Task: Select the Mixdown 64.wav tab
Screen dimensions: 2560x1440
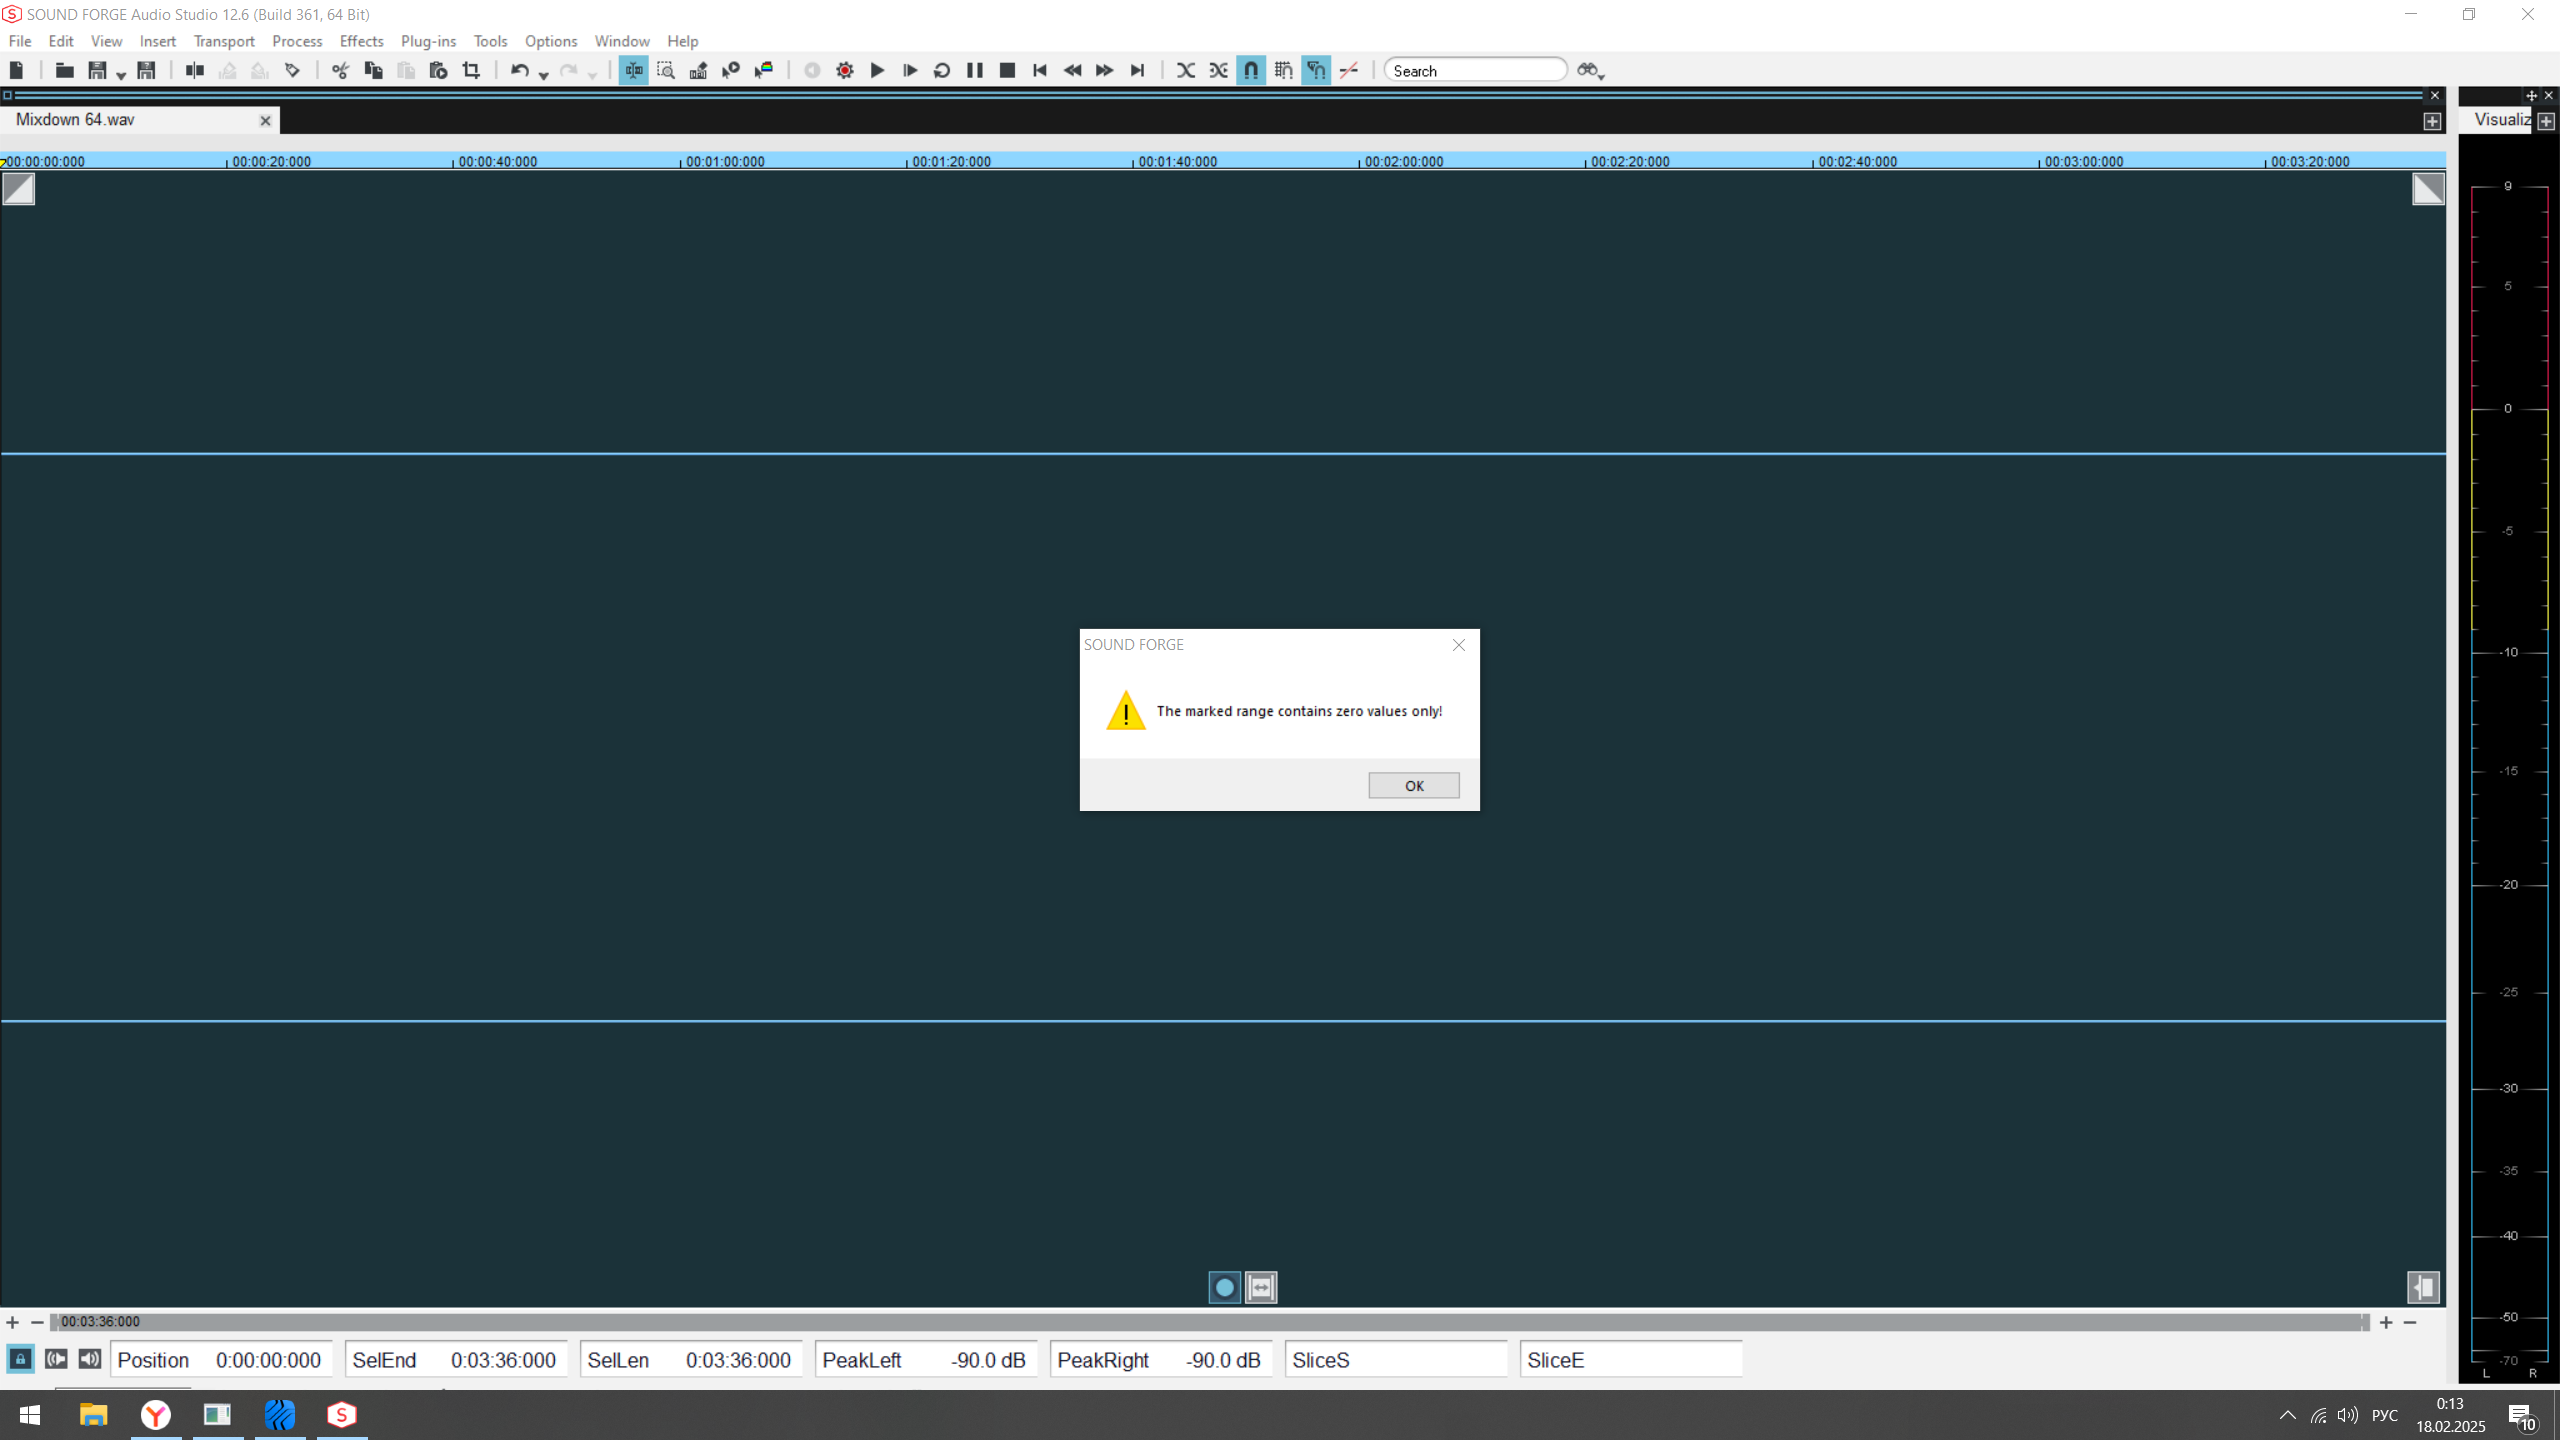Action: [76, 120]
